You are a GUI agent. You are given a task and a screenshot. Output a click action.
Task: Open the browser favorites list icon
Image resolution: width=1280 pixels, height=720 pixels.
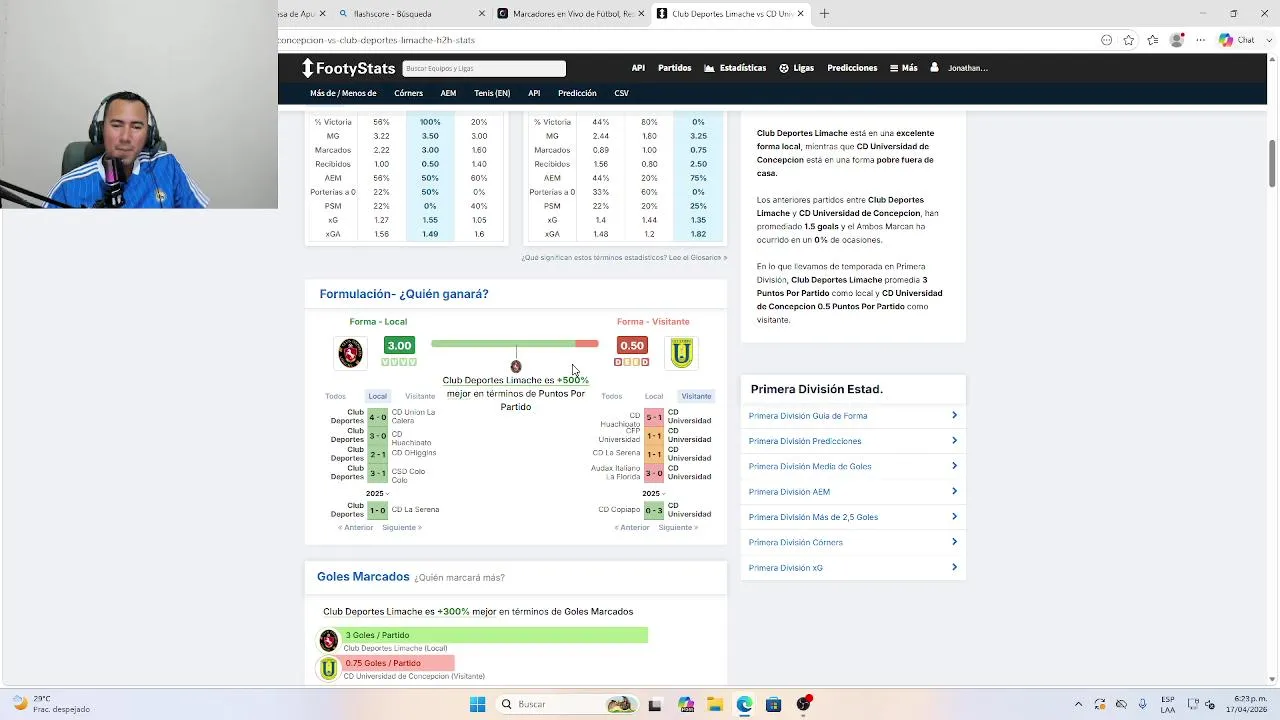click(1153, 40)
